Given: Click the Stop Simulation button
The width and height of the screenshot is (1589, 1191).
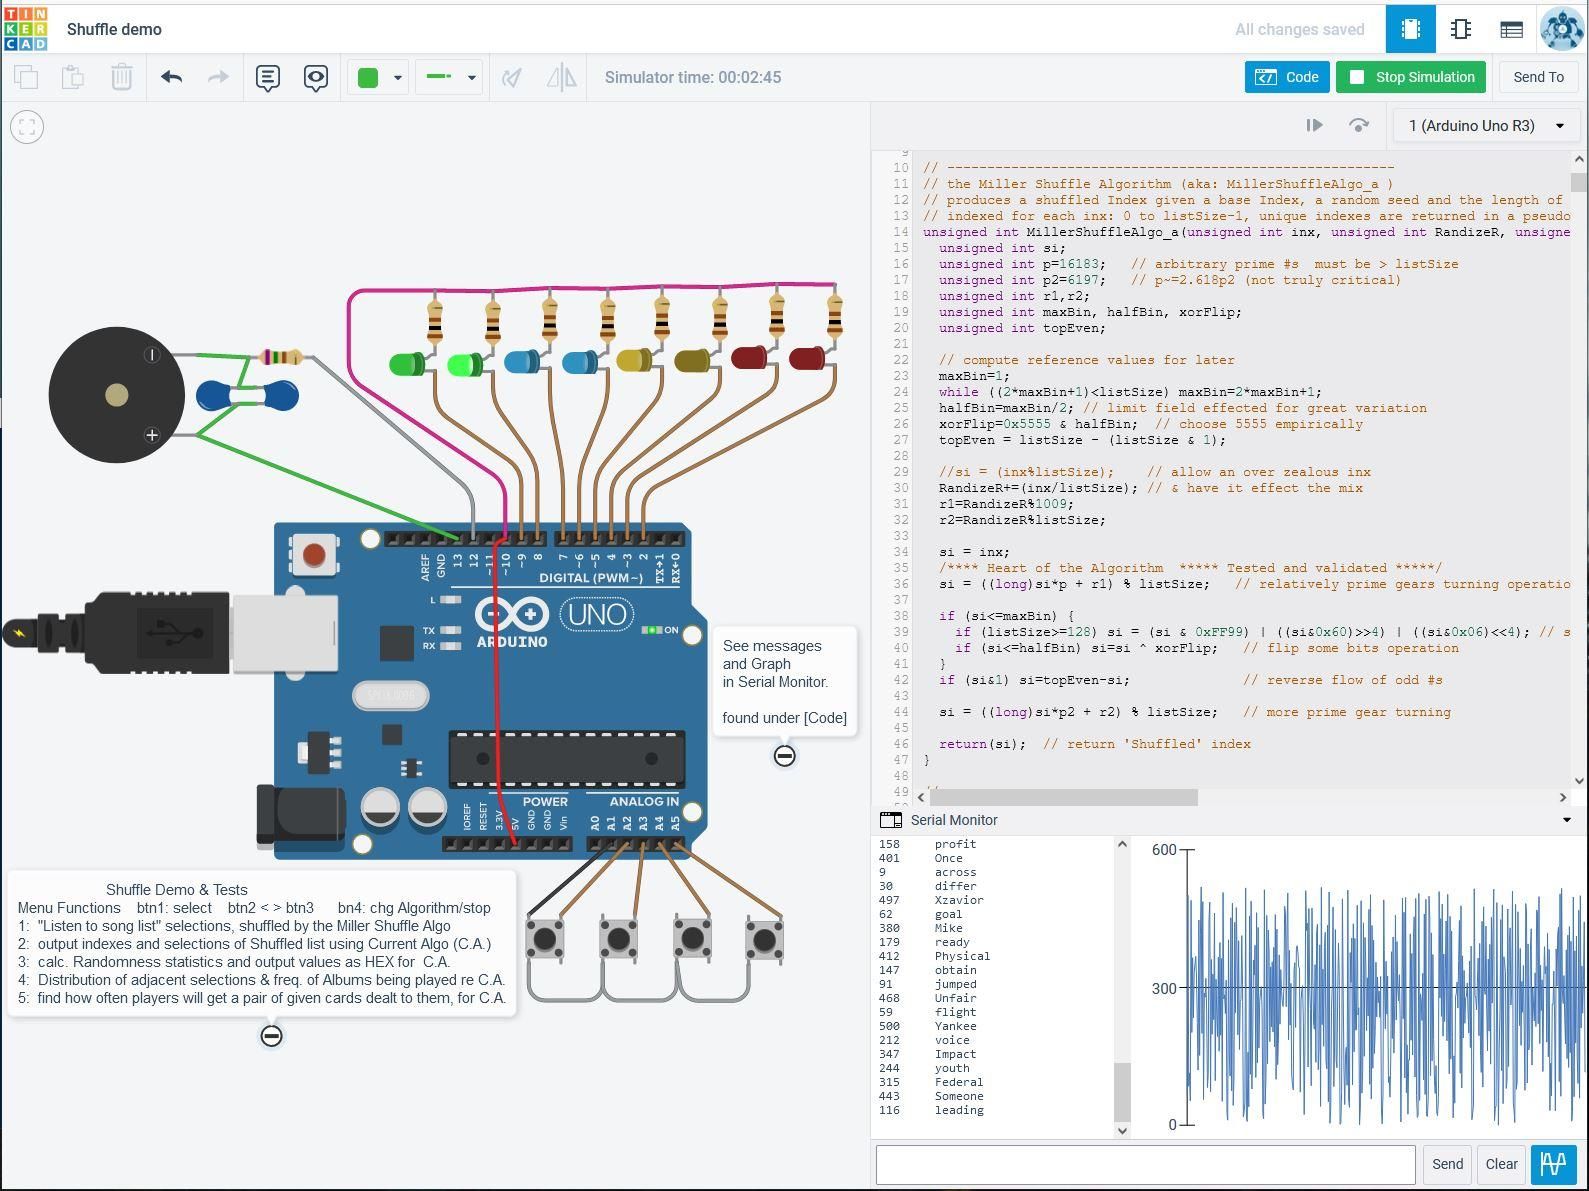Looking at the screenshot, I should click(1411, 77).
